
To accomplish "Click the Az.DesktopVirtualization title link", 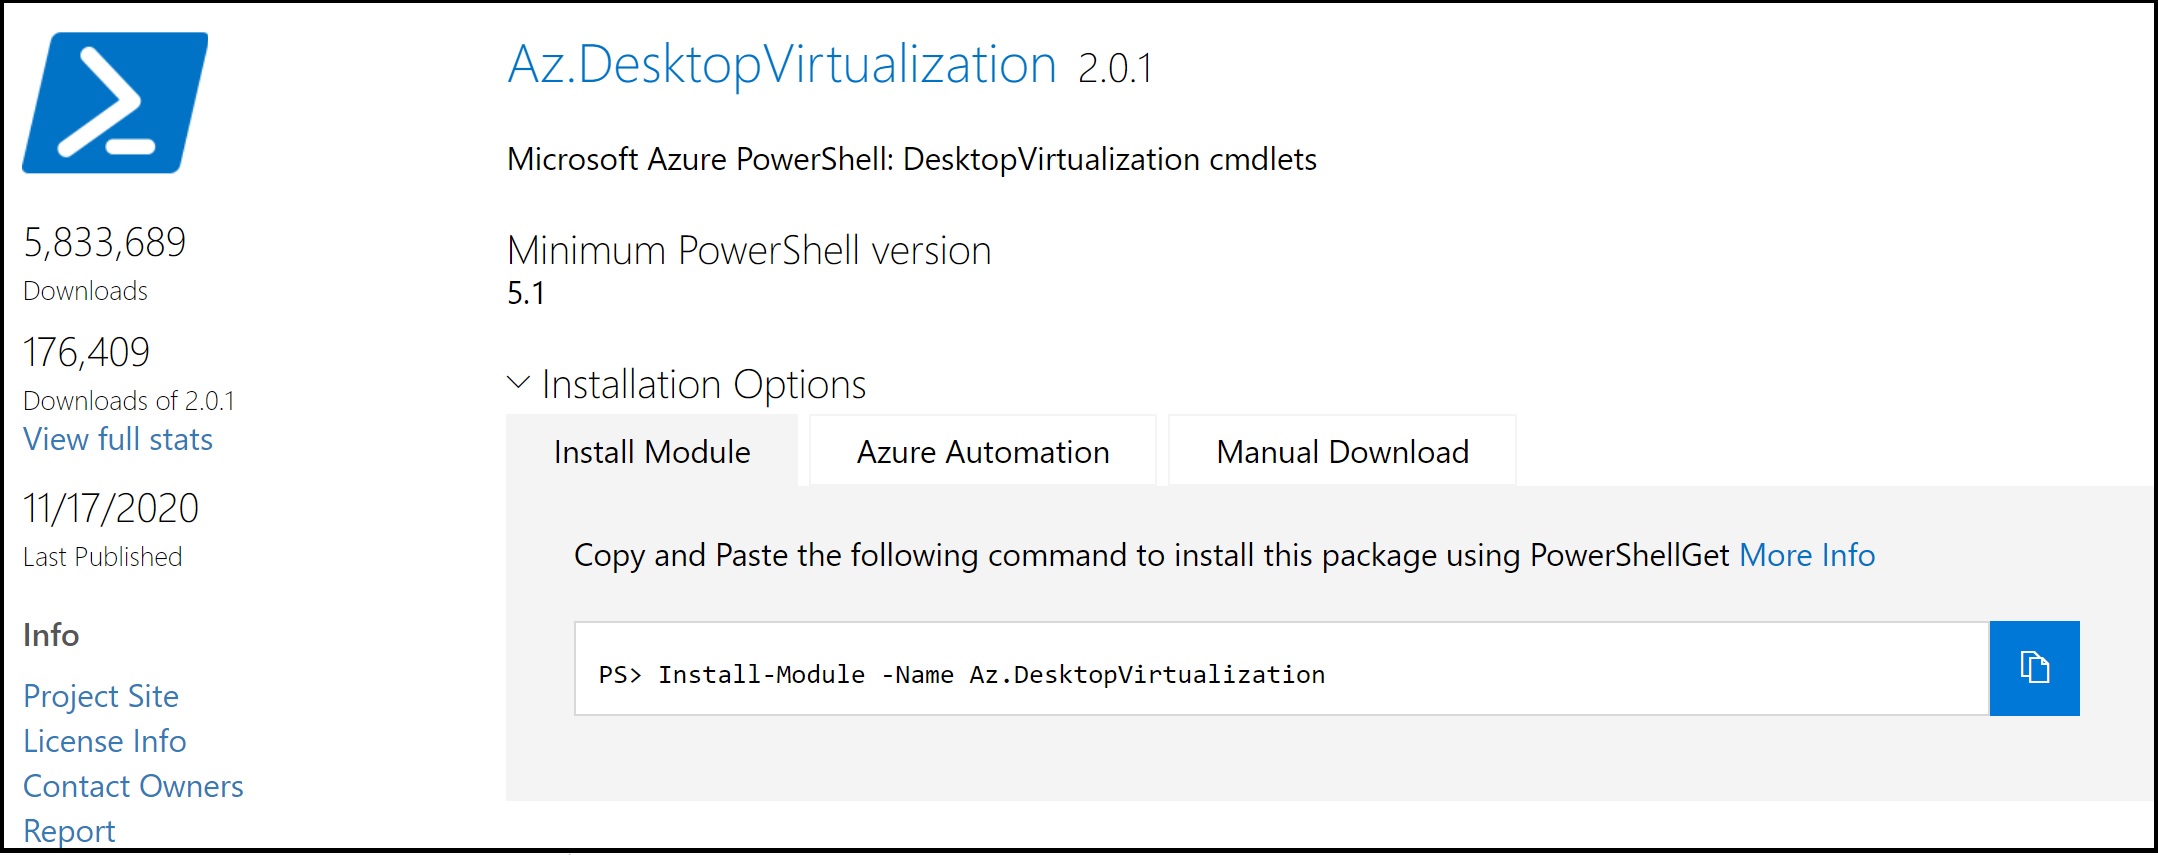I will [782, 65].
